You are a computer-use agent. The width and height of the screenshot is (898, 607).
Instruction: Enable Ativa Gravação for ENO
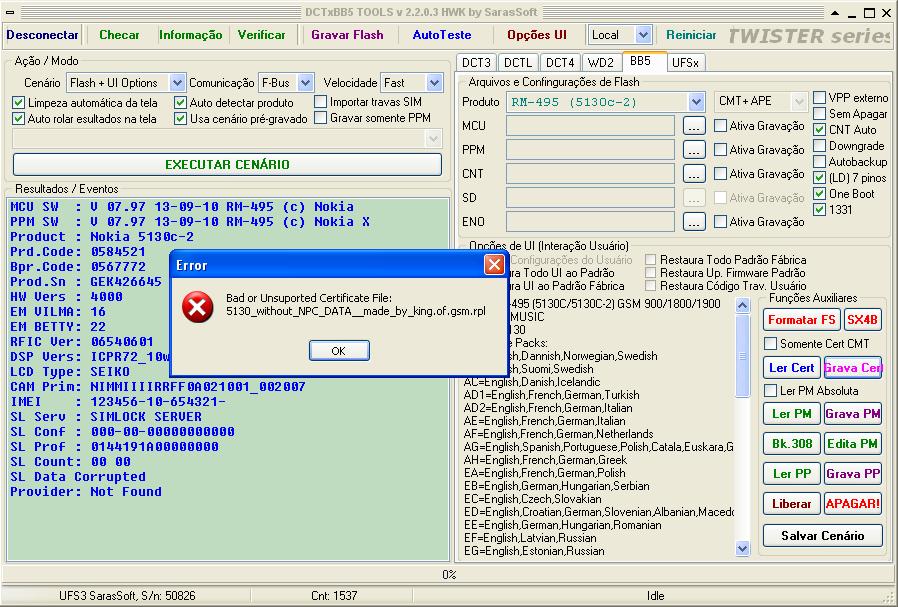click(721, 221)
